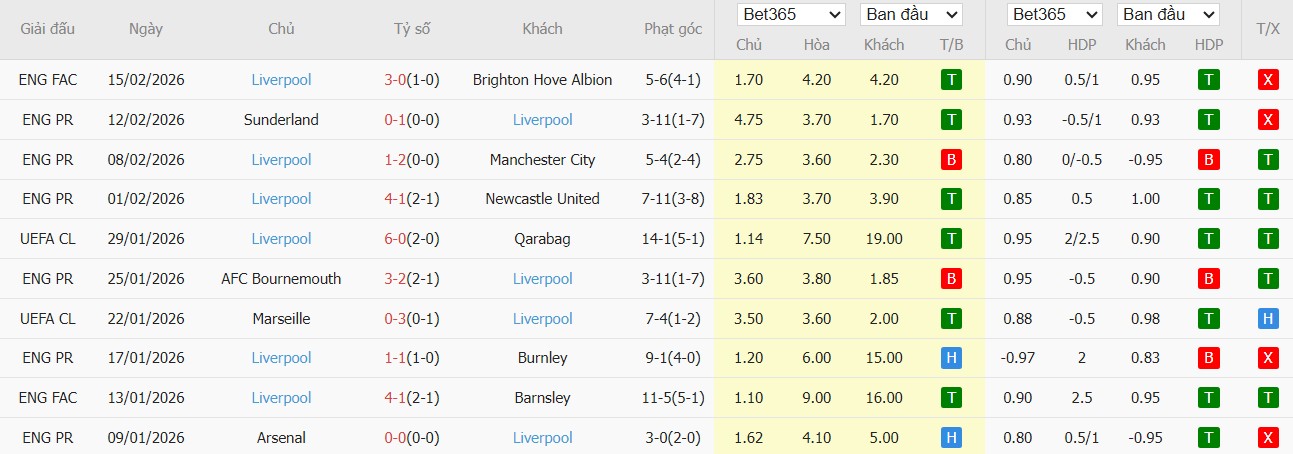Expand the second Ban đầu handicap dropdown
The image size is (1293, 454).
point(1169,15)
